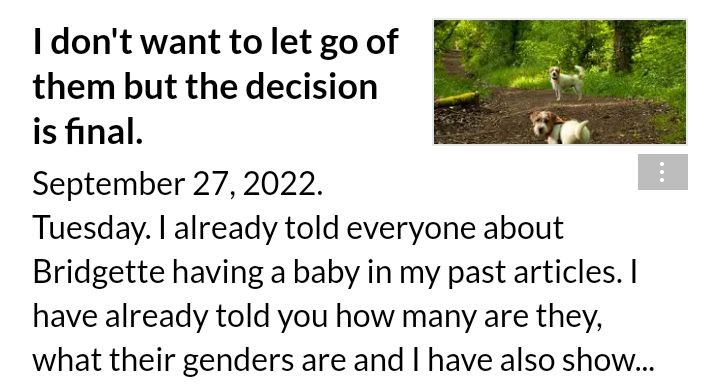
Task: Click the white dog standing on path
Action: (568, 82)
